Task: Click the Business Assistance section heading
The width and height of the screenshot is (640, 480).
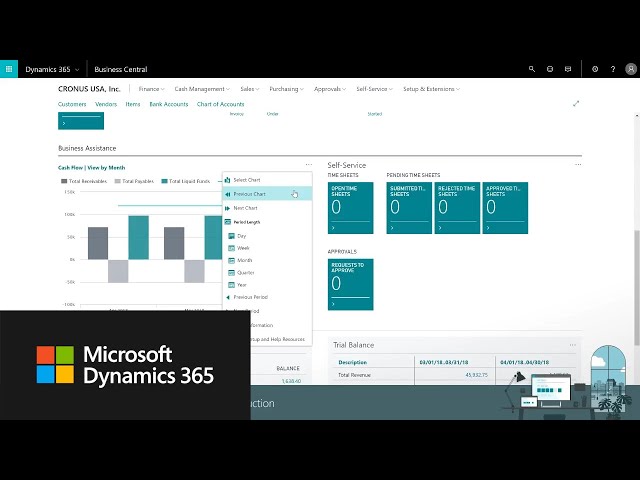Action: [x=87, y=148]
